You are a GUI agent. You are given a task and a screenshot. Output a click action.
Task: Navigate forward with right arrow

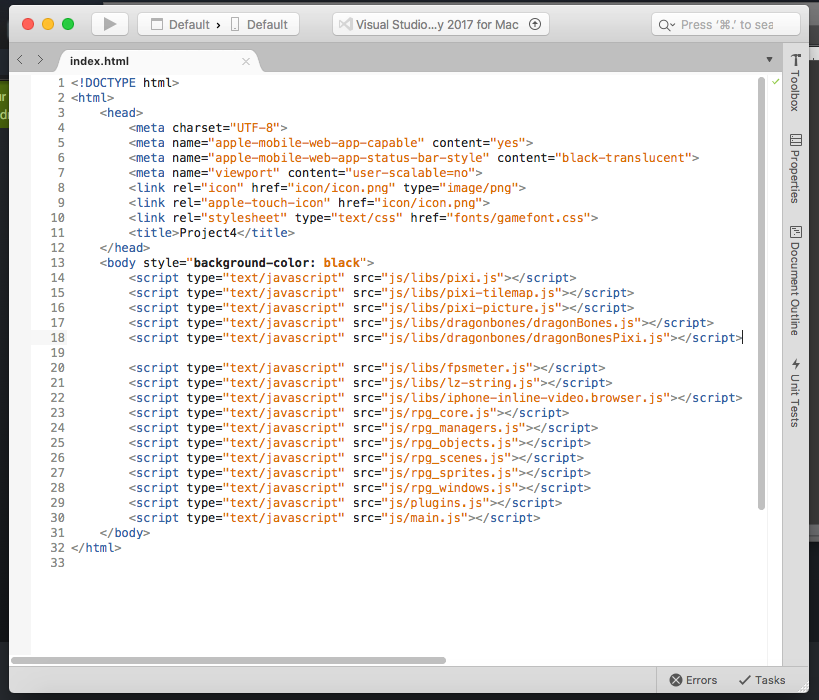pos(40,60)
